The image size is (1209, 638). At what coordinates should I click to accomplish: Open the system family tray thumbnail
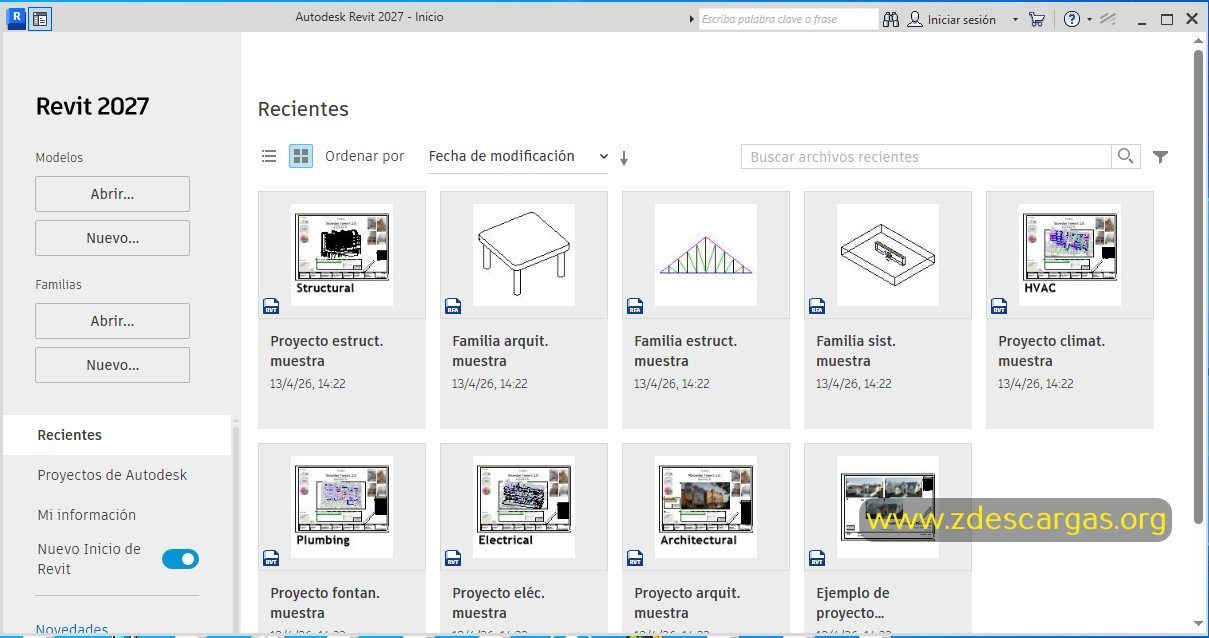pyautogui.click(x=888, y=255)
